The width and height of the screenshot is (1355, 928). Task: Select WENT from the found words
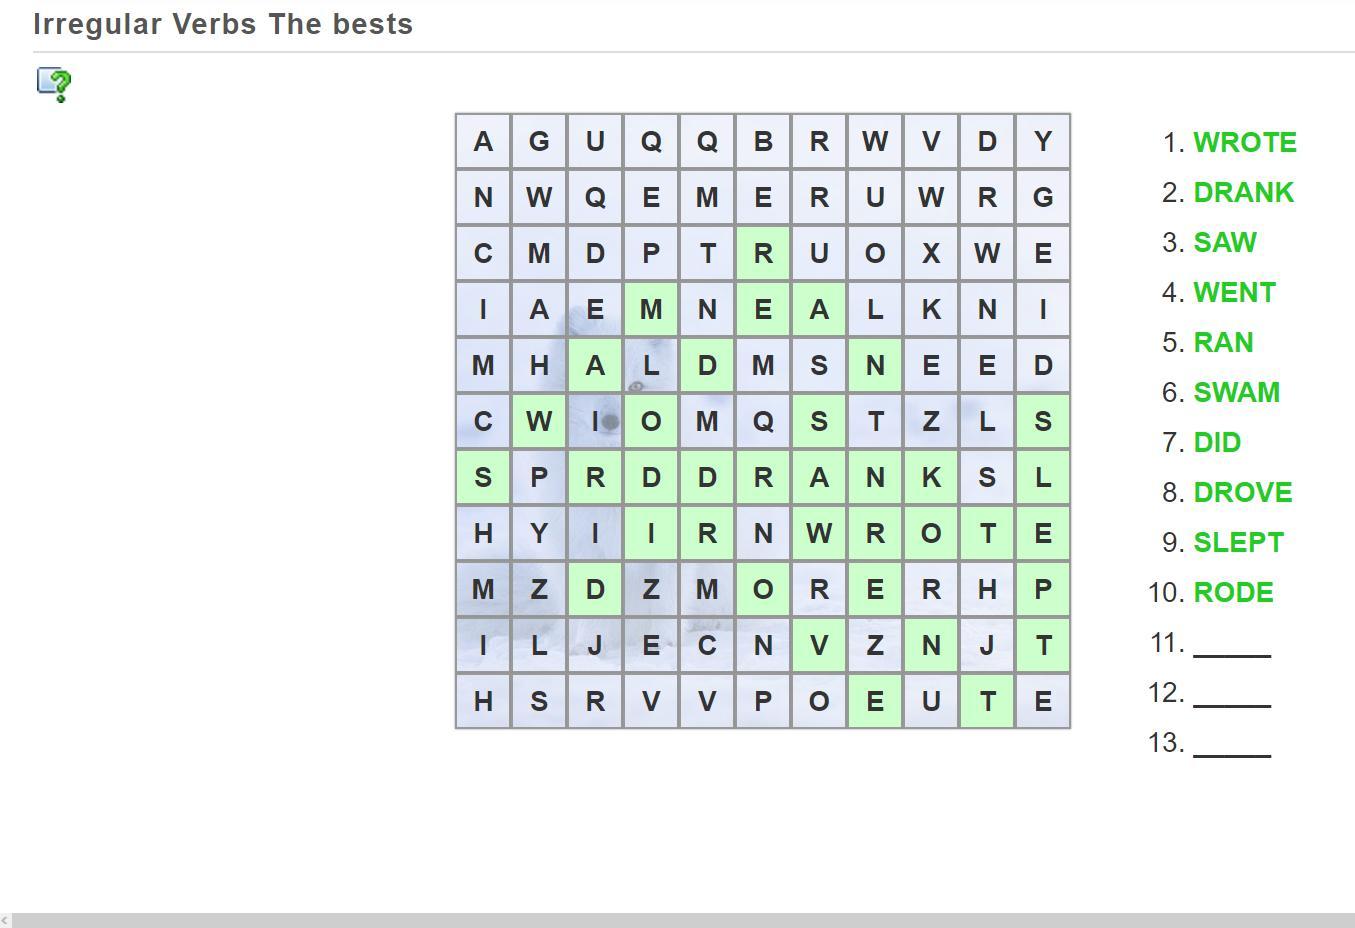[1234, 292]
